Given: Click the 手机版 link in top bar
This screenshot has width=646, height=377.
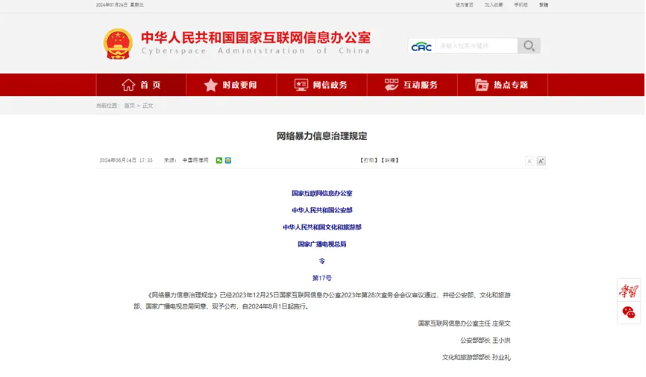Looking at the screenshot, I should coord(521,5).
